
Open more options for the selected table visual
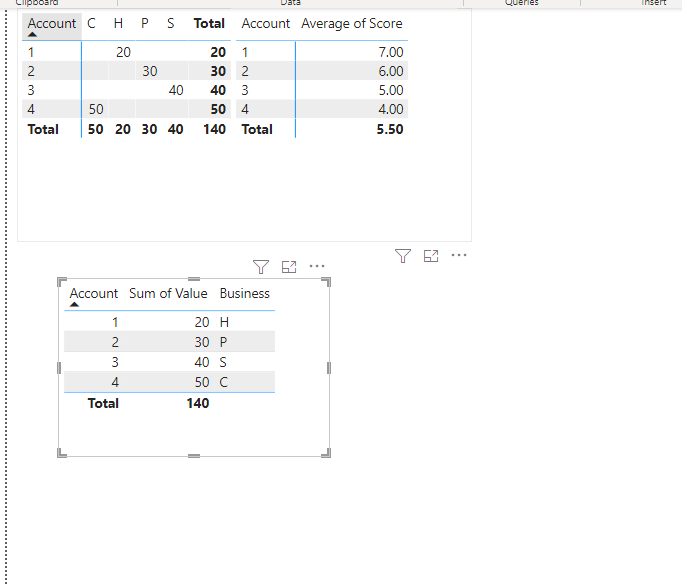click(x=317, y=266)
